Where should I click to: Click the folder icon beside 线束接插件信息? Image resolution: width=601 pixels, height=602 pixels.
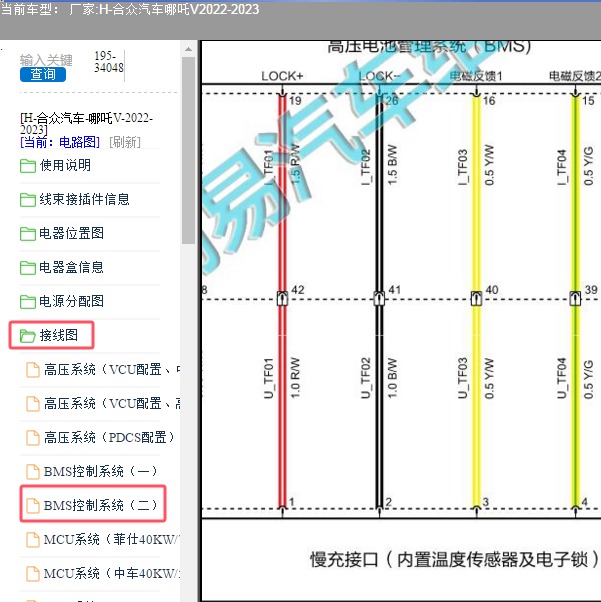coord(28,200)
